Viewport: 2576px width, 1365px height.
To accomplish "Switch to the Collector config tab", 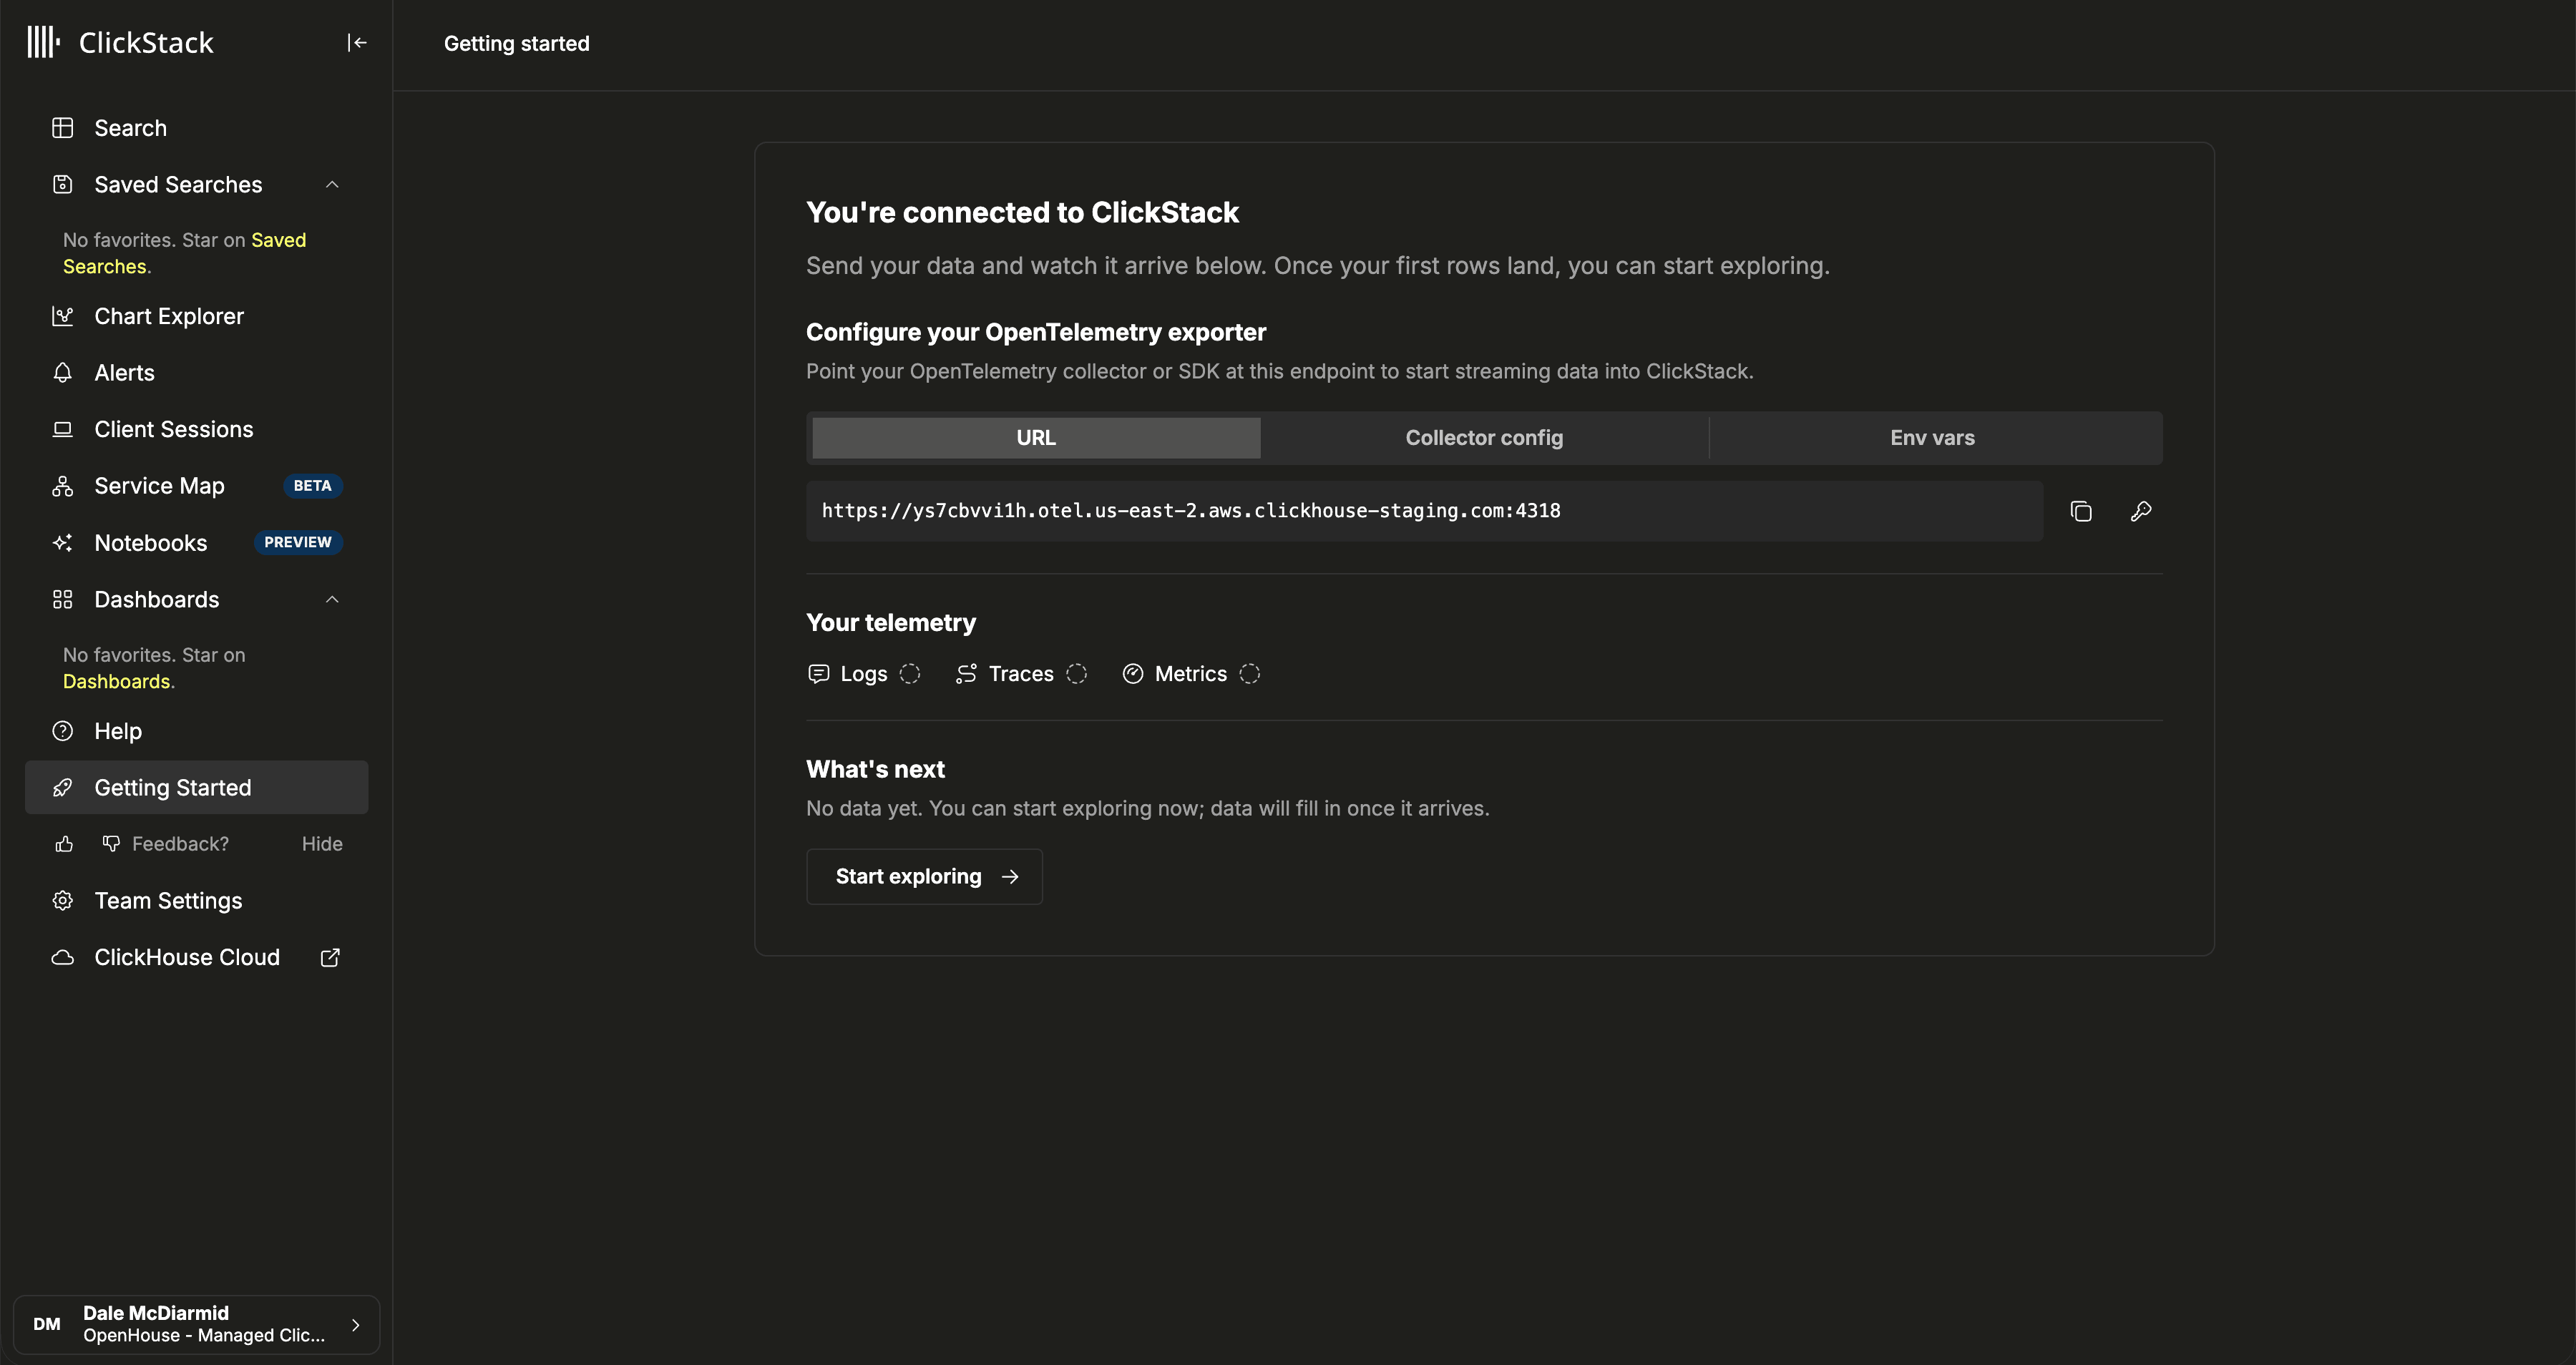I will click(x=1484, y=438).
